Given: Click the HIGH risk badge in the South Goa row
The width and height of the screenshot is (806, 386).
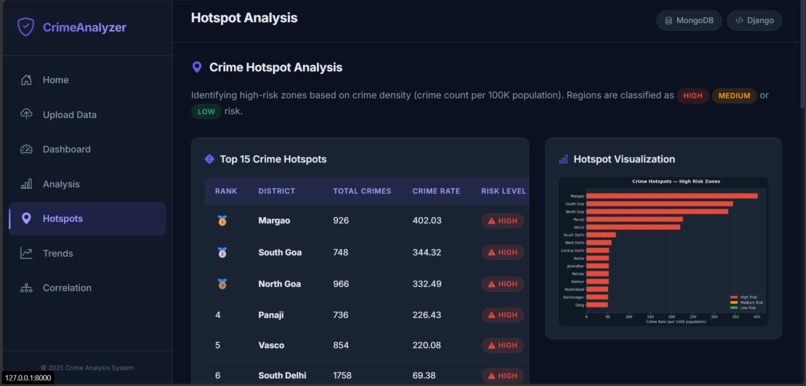Looking at the screenshot, I should click(503, 252).
